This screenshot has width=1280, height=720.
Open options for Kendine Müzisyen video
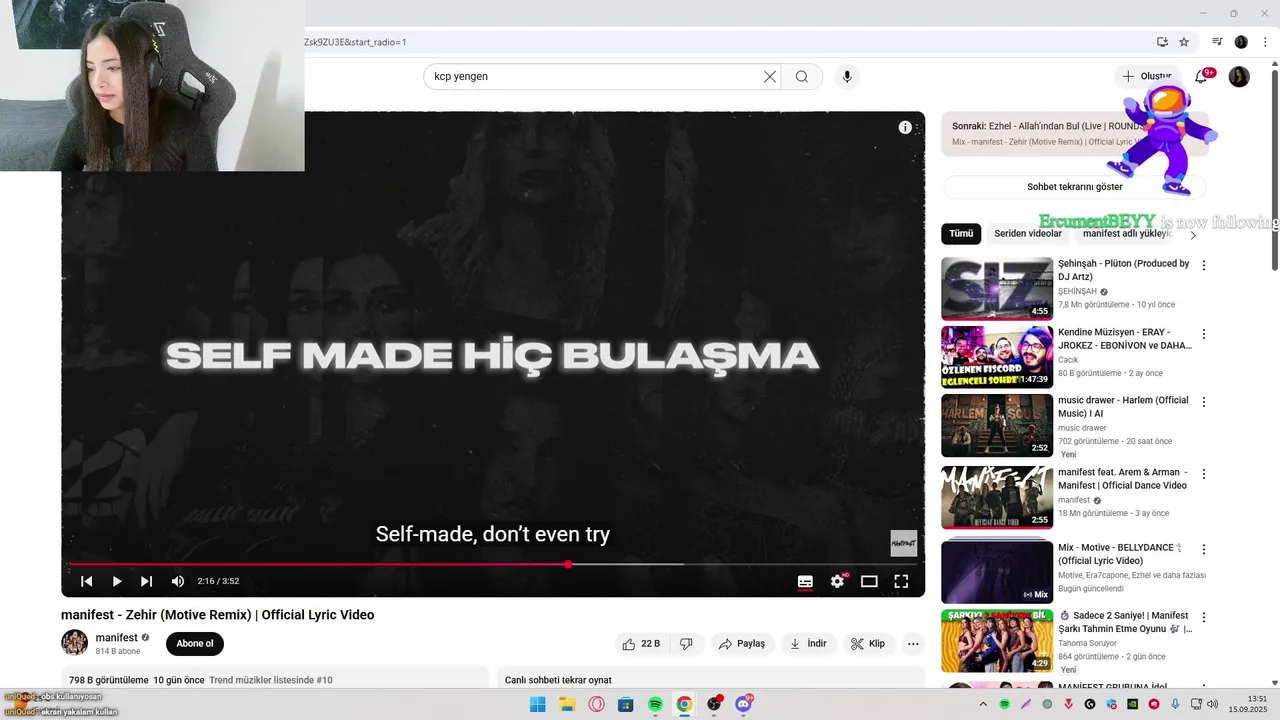[1204, 333]
